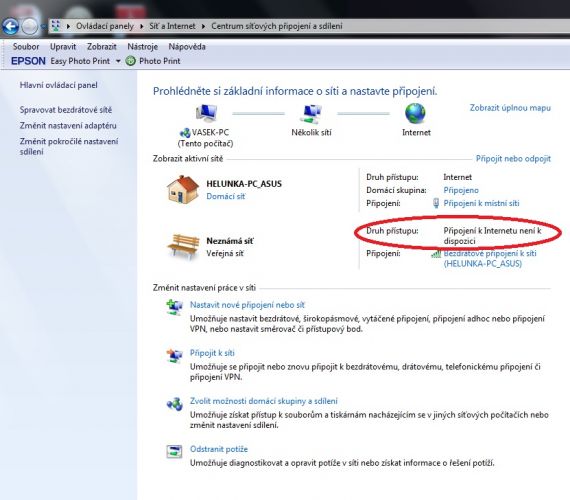Click the Internet globe icon

point(415,113)
